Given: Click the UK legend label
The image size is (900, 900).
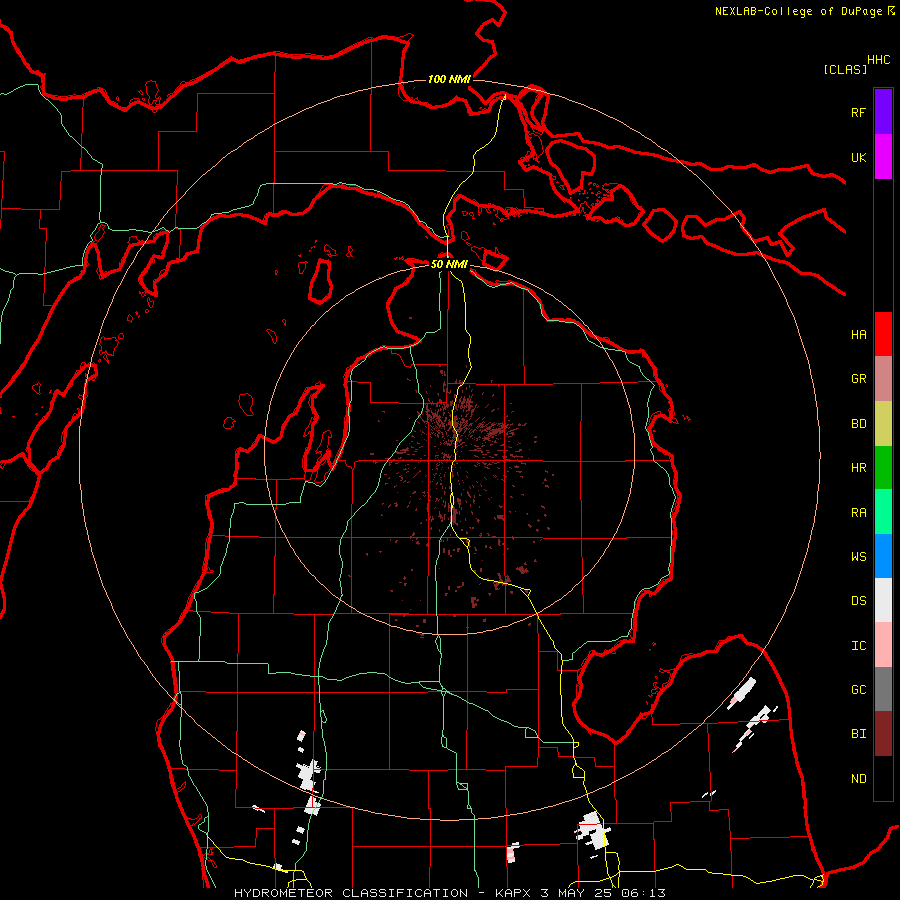Looking at the screenshot, I should coord(858,157).
